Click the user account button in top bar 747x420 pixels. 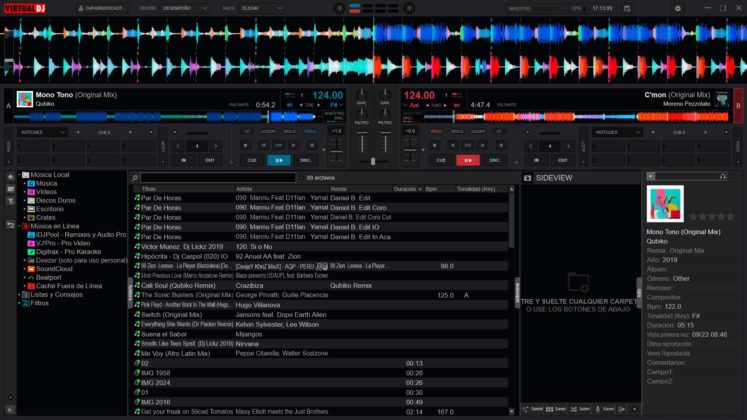coord(101,8)
